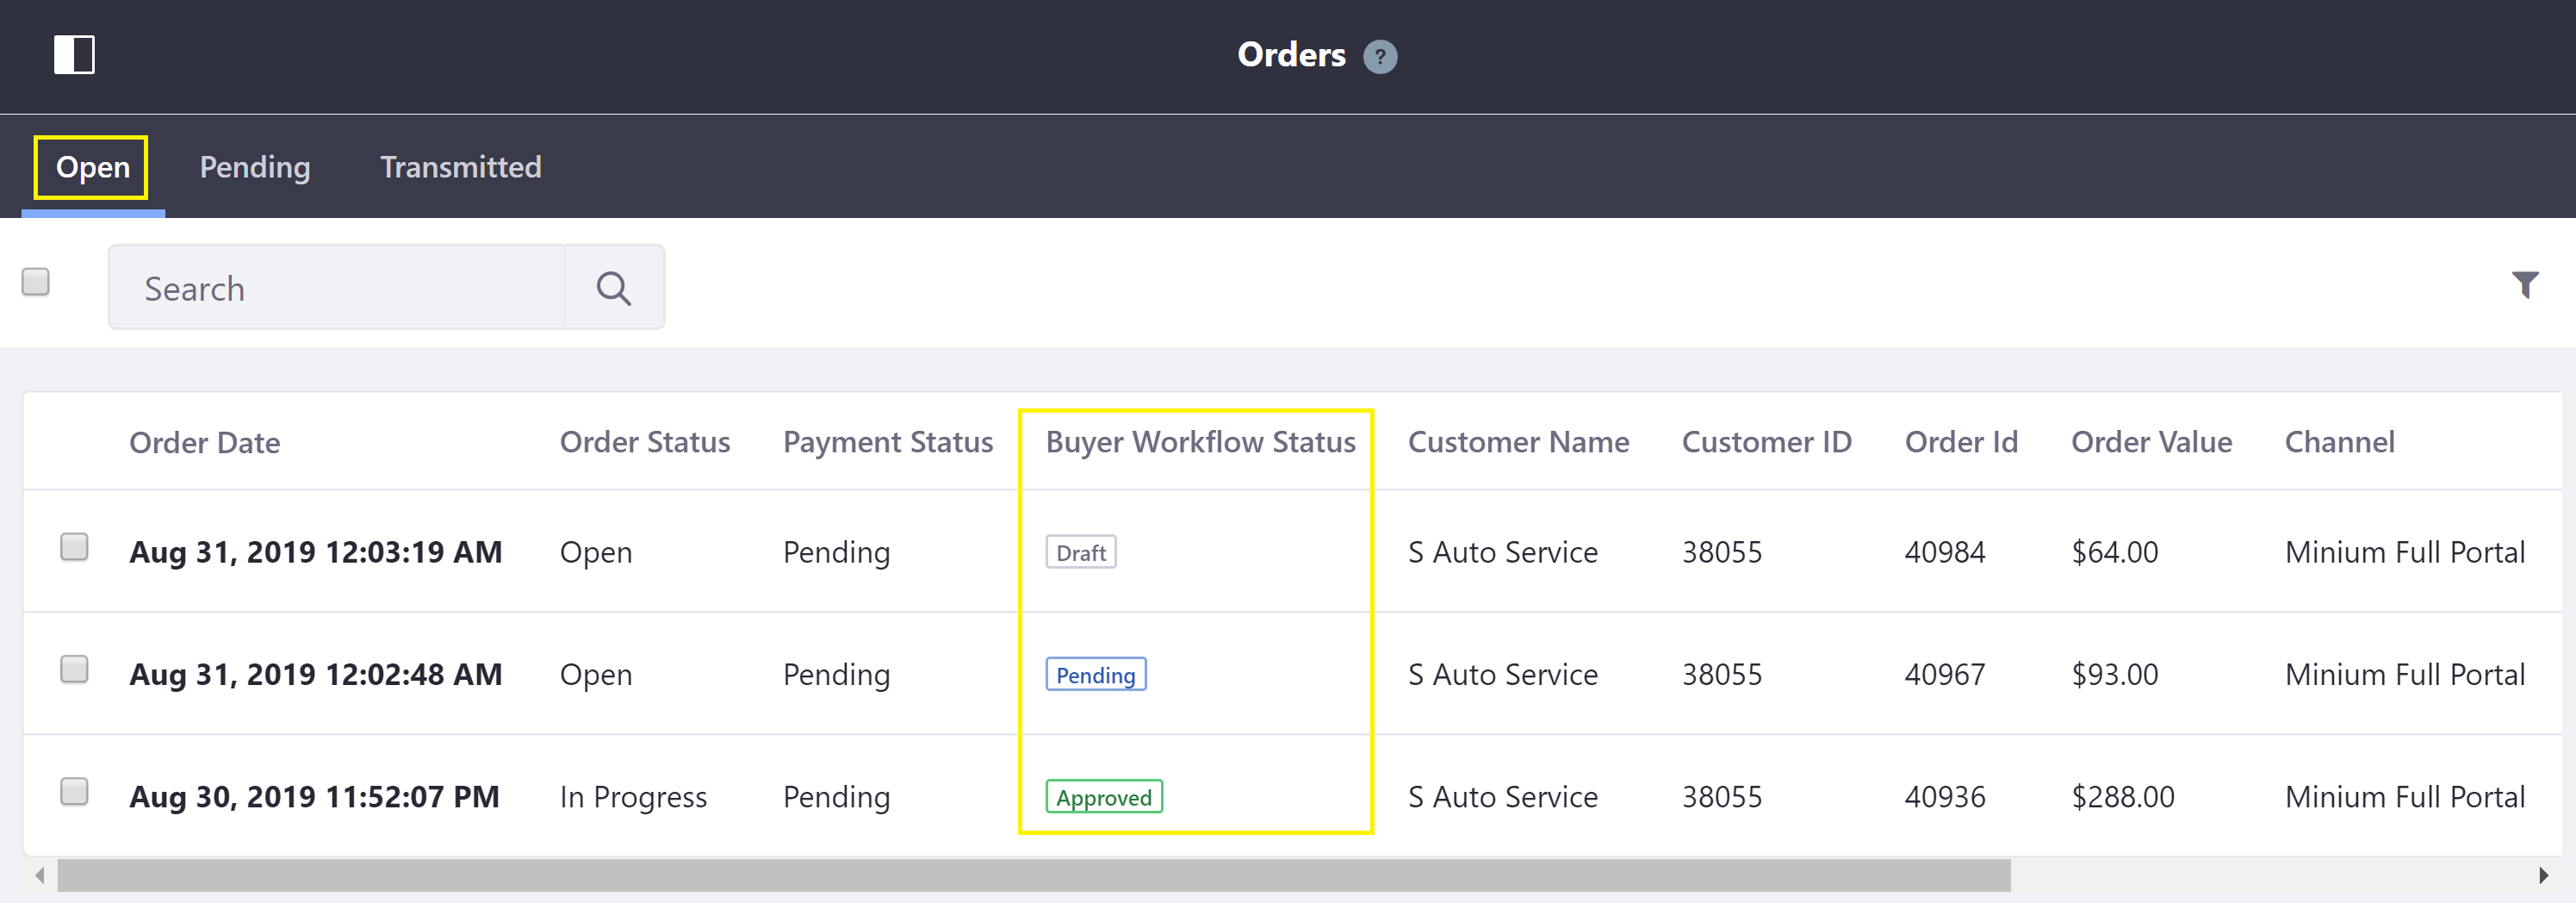This screenshot has height=903, width=2576.
Task: Click the Orders page title
Action: [1292, 55]
